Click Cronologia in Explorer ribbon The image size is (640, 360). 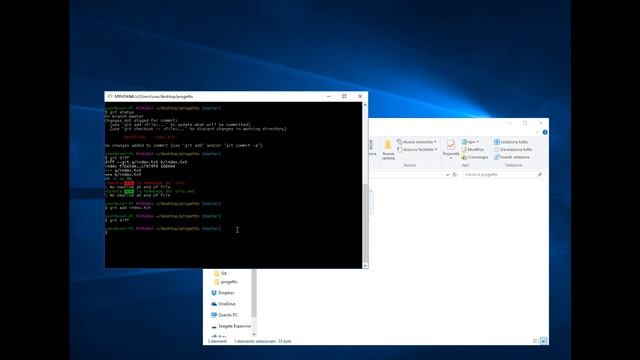coord(475,157)
